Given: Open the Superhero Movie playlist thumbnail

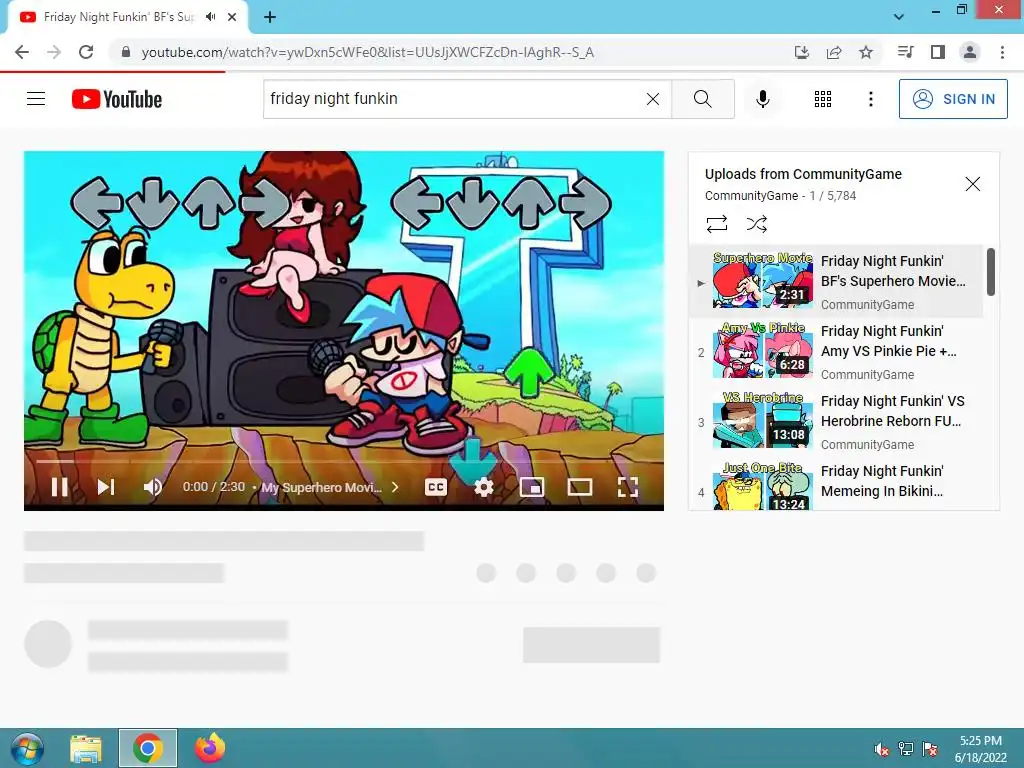Looking at the screenshot, I should 762,280.
